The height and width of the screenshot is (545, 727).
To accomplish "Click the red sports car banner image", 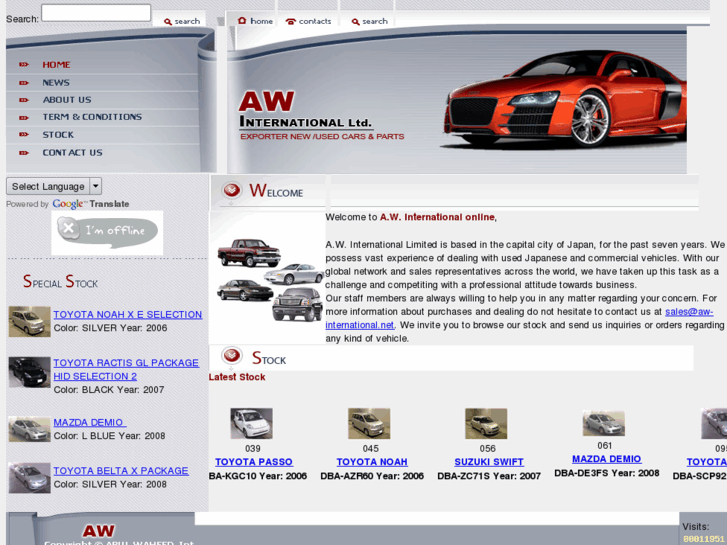I will pos(564,99).
